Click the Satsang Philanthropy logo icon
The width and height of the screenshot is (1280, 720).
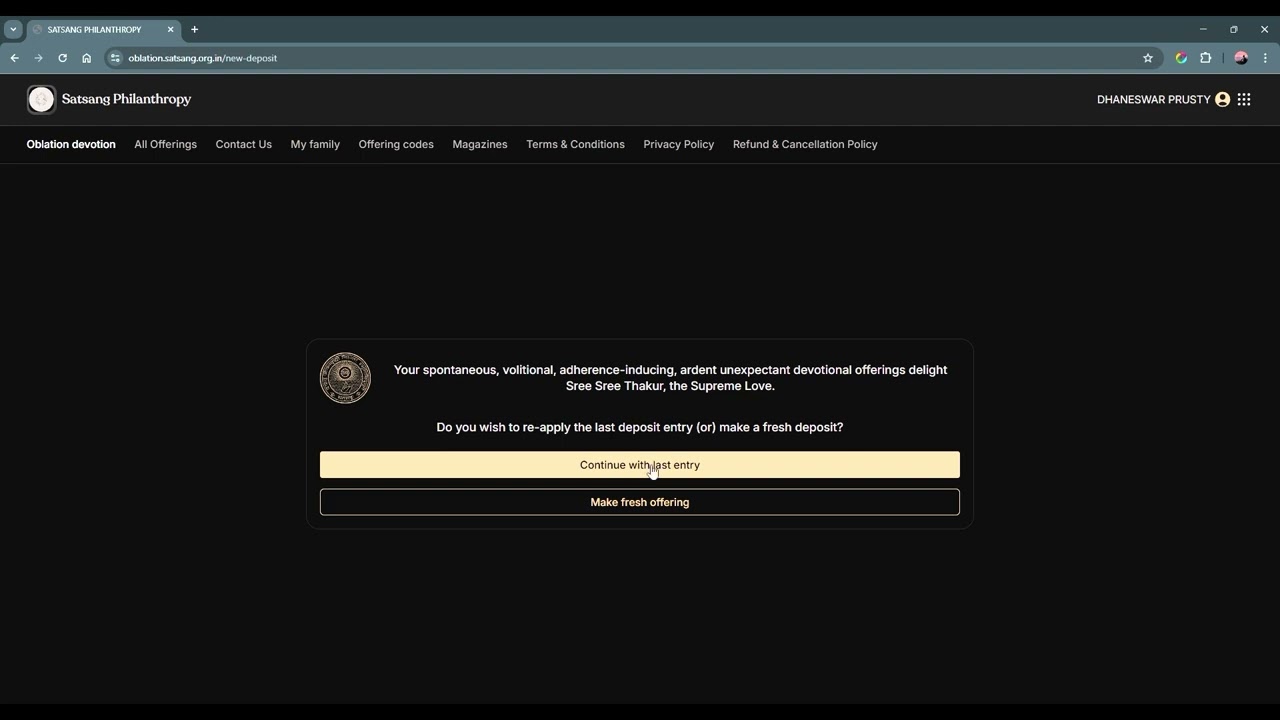[41, 99]
